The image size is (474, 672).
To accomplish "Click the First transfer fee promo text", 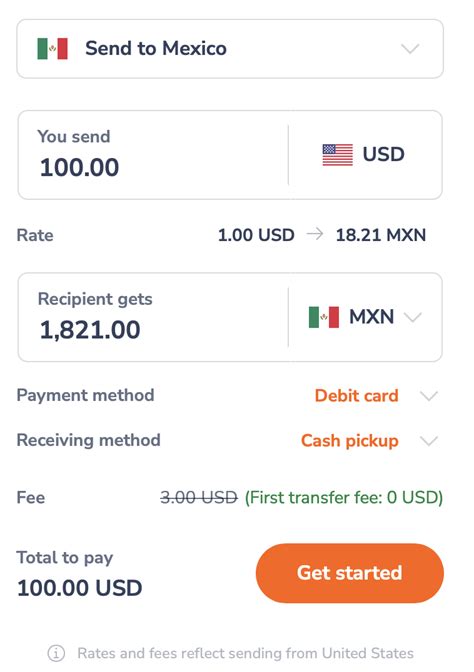I will (344, 498).
